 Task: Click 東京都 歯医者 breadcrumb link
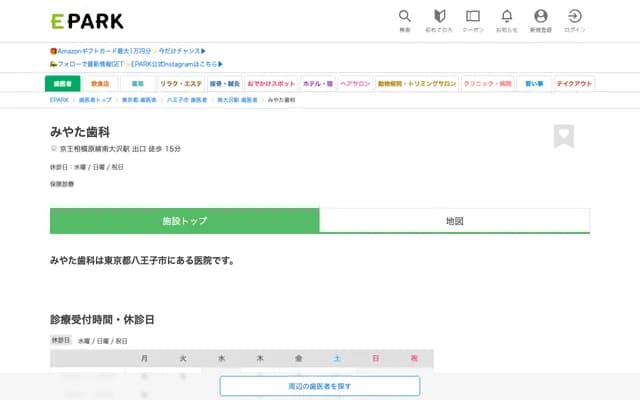pos(140,101)
